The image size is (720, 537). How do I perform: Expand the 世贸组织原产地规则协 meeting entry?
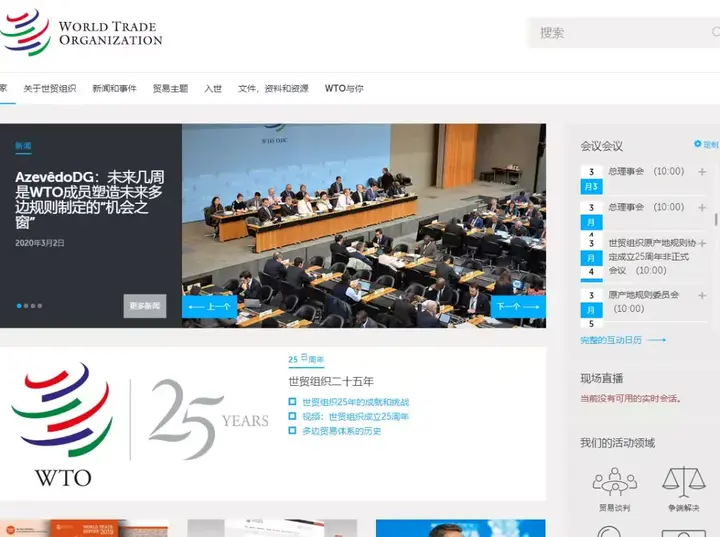pos(702,243)
